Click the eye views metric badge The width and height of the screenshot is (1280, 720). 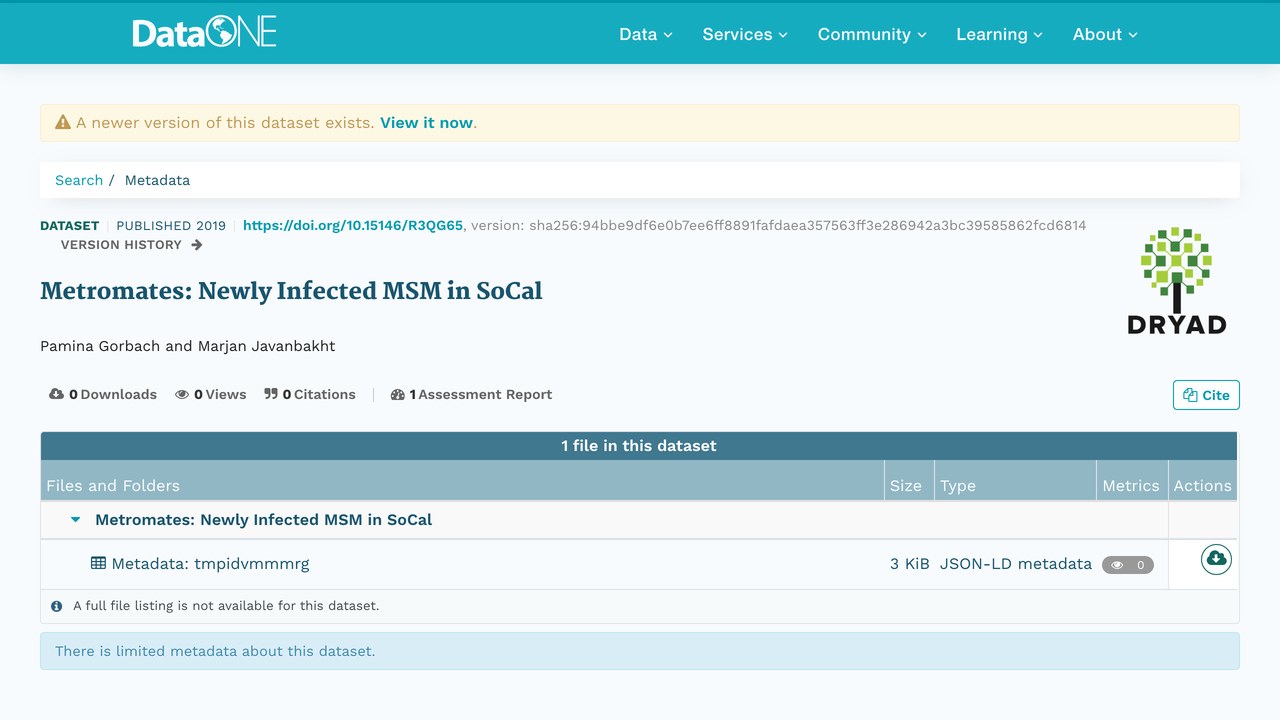1128,565
